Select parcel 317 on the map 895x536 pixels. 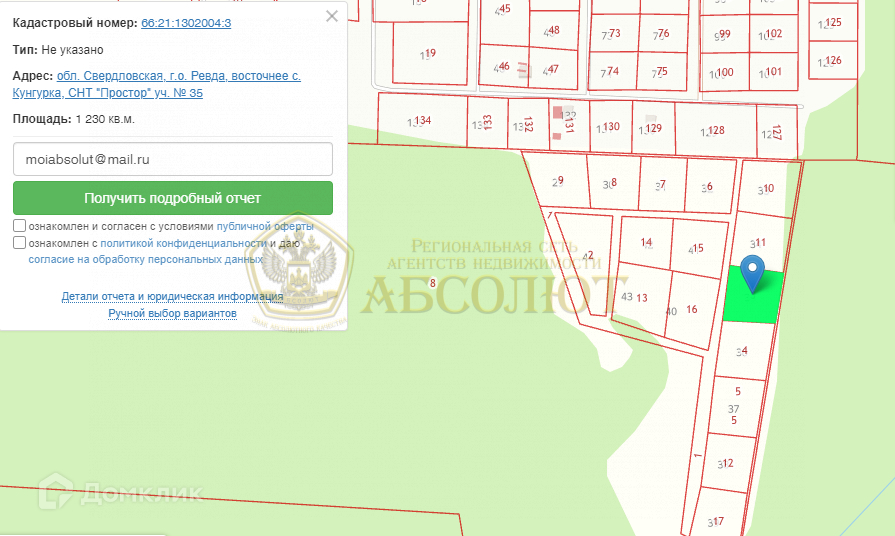point(716,521)
